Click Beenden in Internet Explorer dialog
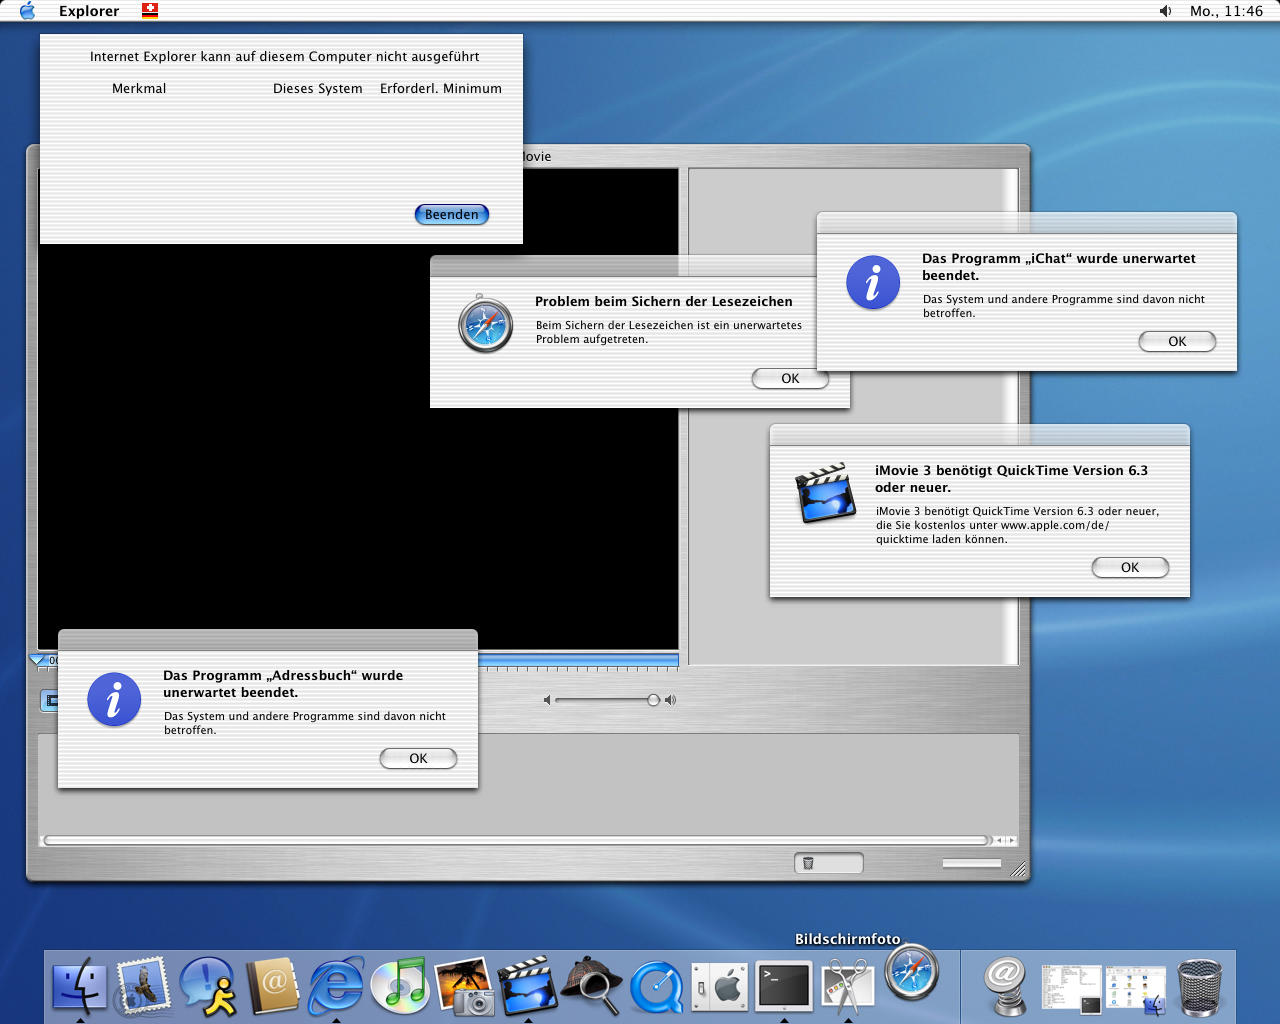 pos(451,214)
